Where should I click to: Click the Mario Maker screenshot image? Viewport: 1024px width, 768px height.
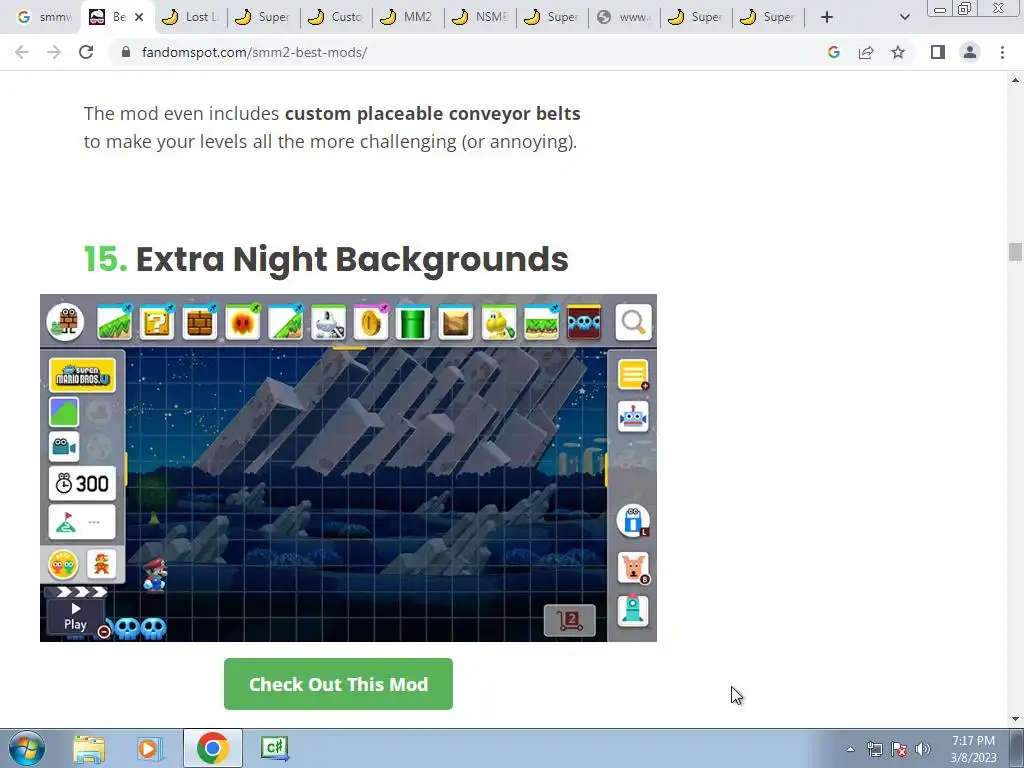pyautogui.click(x=348, y=468)
